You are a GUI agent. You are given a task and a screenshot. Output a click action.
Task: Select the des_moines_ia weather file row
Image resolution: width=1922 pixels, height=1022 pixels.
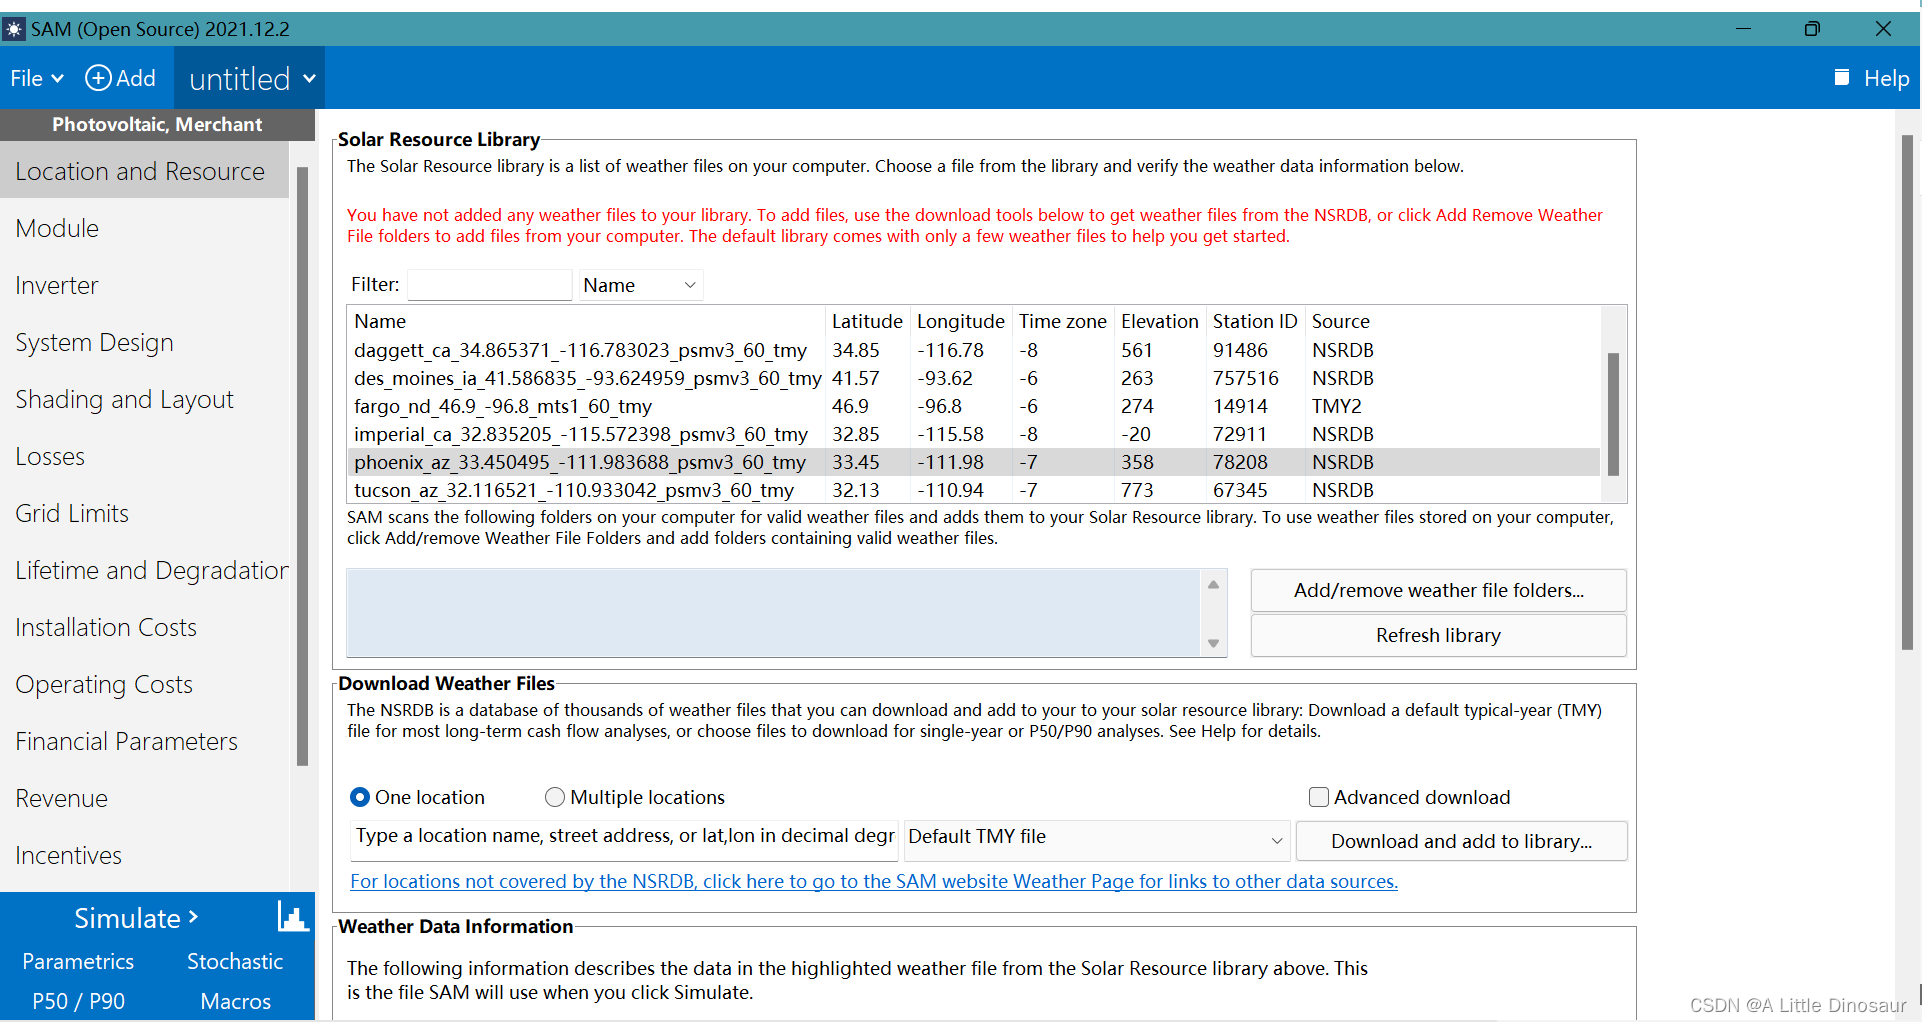[974, 378]
